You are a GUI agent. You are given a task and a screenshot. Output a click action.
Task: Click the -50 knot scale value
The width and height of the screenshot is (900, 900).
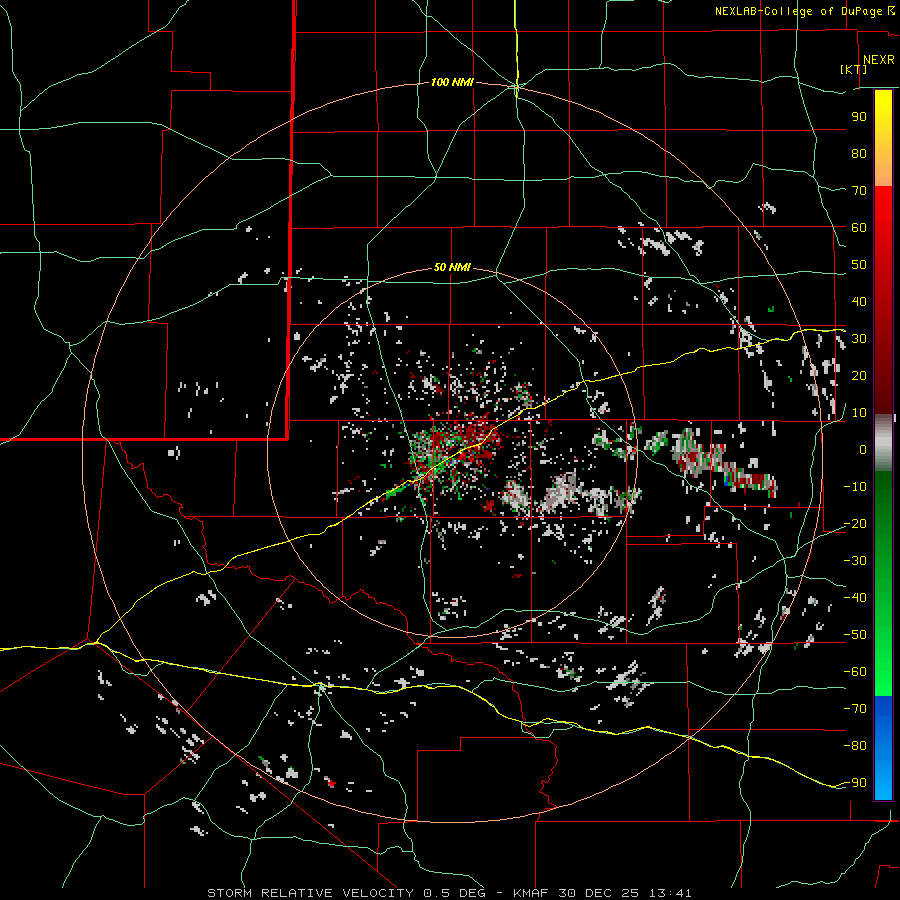pyautogui.click(x=855, y=635)
